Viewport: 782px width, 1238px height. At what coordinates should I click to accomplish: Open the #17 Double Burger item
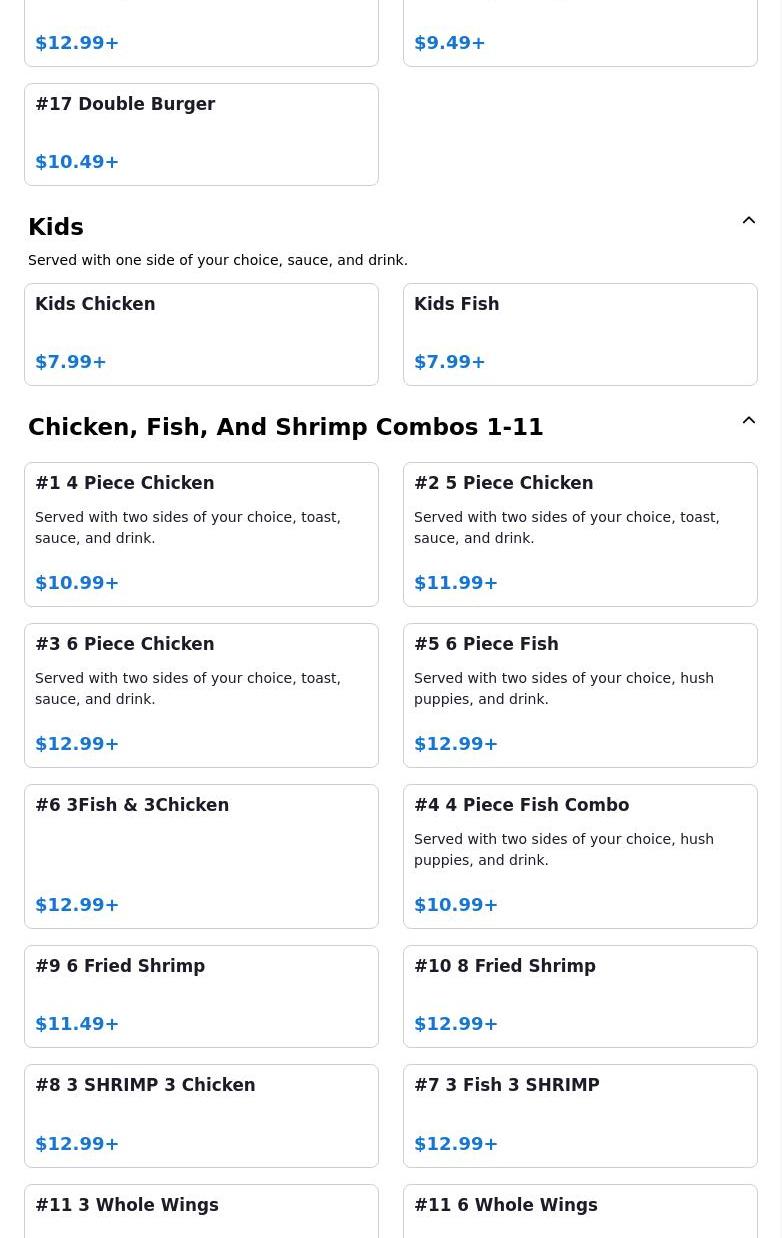(x=201, y=133)
